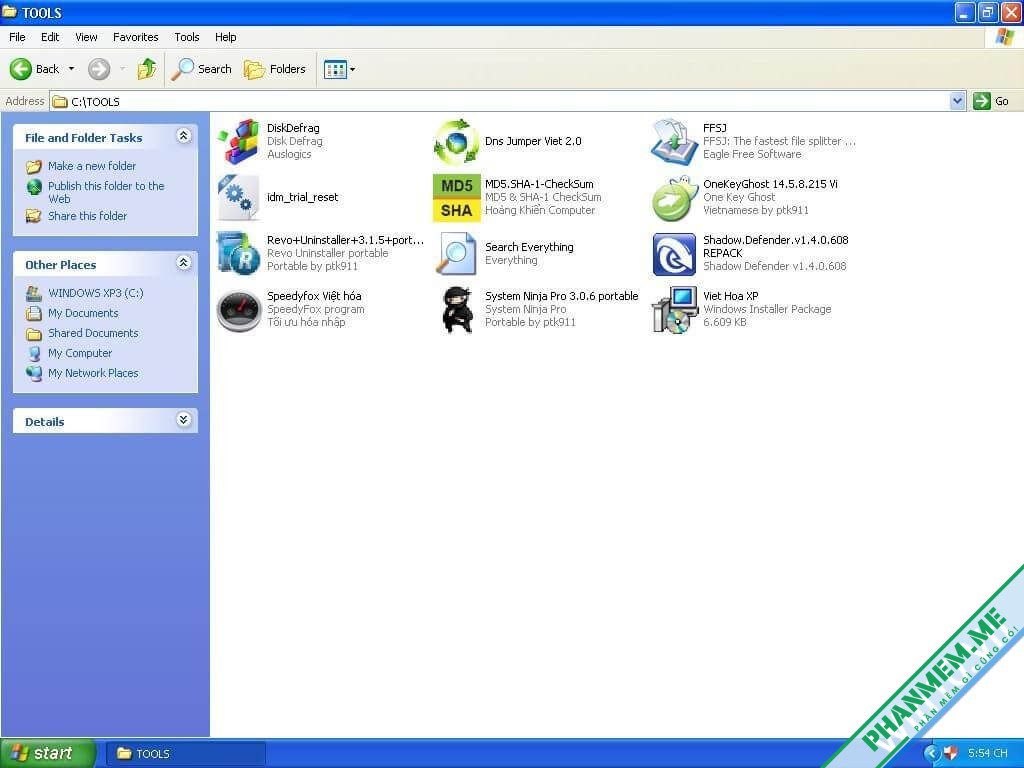This screenshot has height=768, width=1024.
Task: Click the green Back arrow button
Action: (x=20, y=69)
